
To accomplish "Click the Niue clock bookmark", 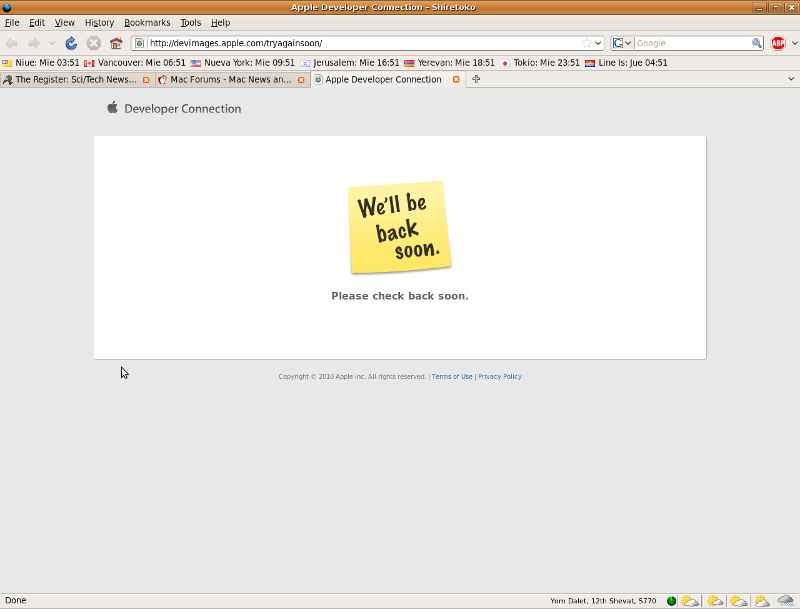I will [41, 63].
